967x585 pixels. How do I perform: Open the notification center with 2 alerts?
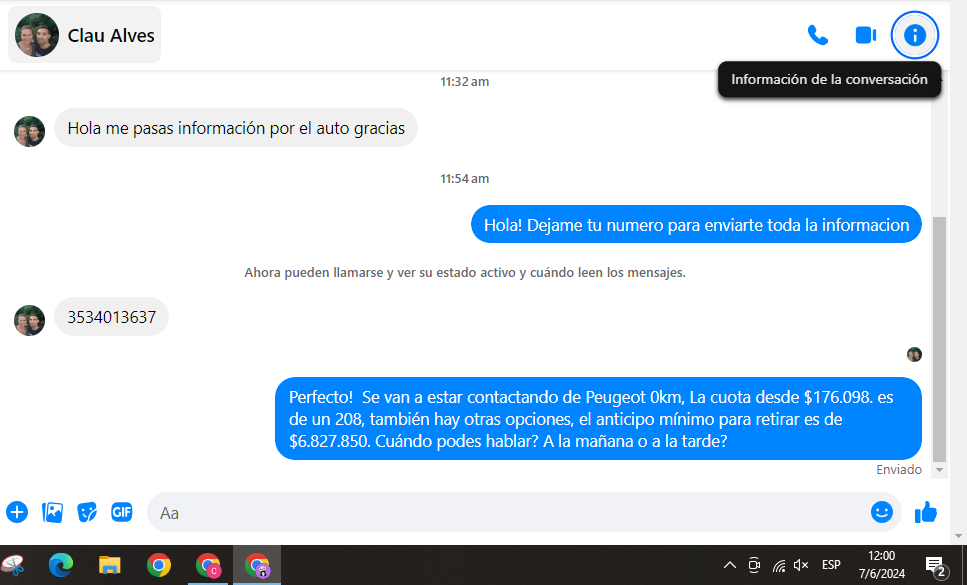[936, 565]
